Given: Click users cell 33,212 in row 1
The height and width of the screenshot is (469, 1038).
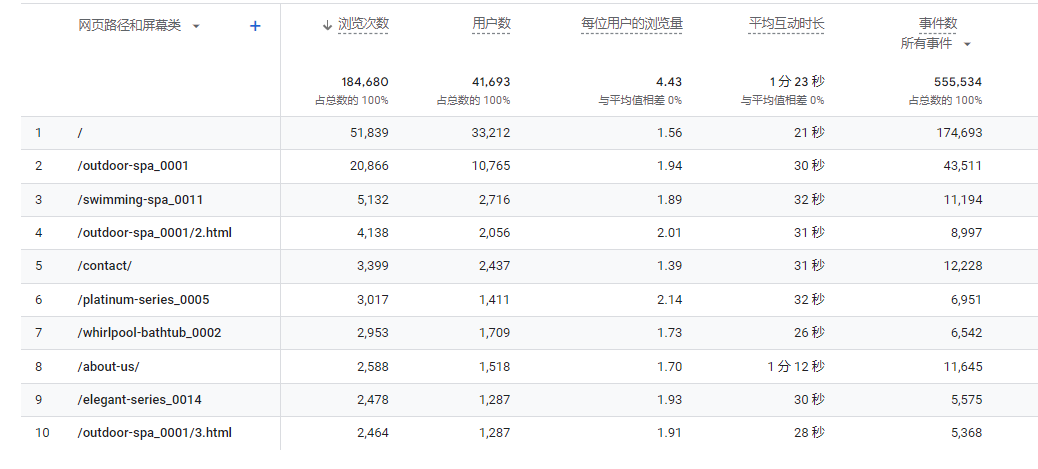Looking at the screenshot, I should (491, 132).
